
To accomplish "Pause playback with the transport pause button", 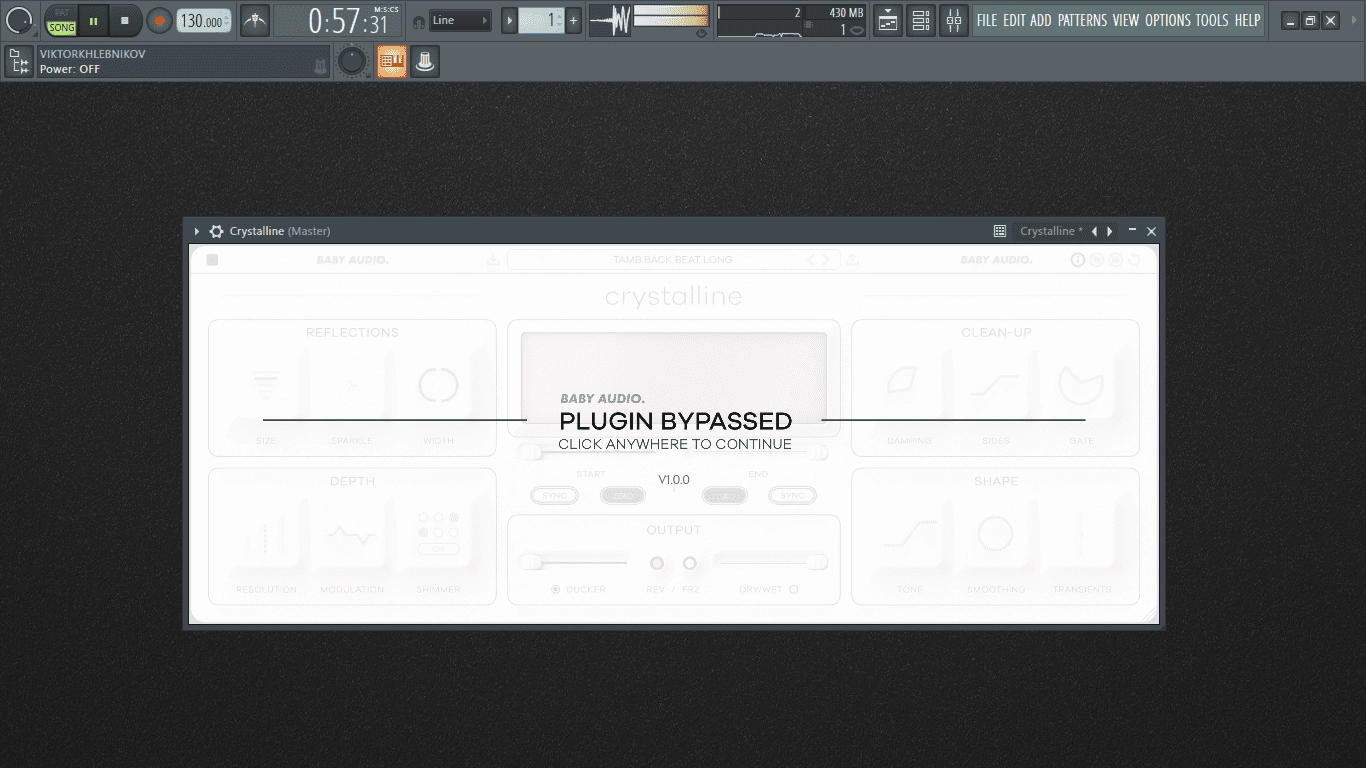I will 93,20.
